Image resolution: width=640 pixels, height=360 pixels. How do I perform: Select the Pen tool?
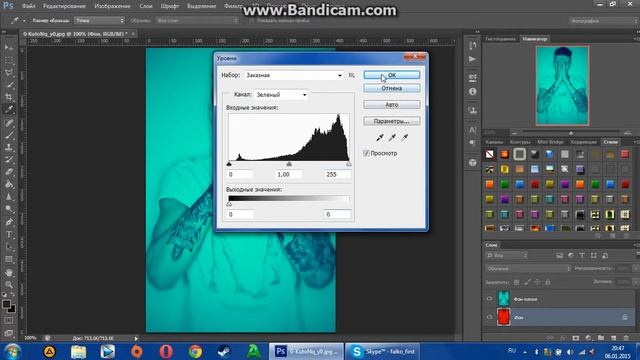click(x=9, y=222)
